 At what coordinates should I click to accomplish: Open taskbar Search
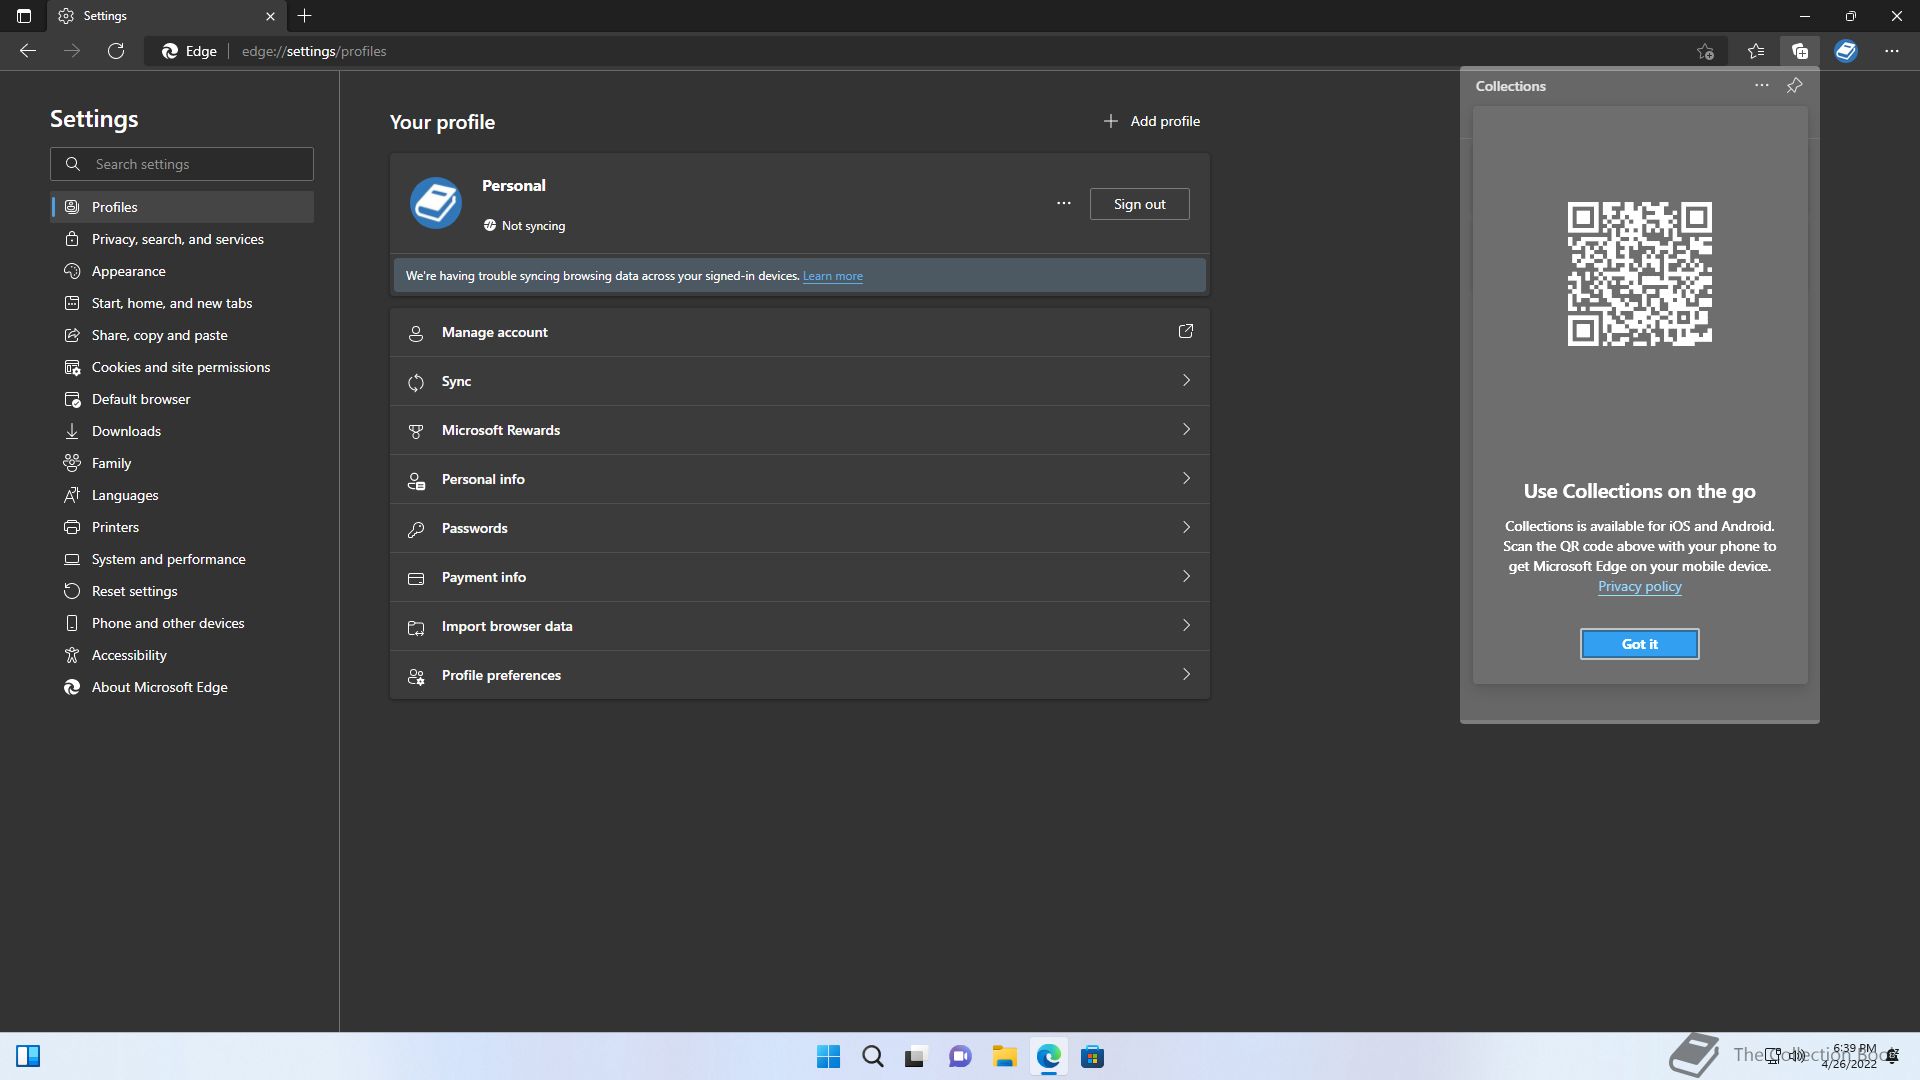coord(872,1057)
